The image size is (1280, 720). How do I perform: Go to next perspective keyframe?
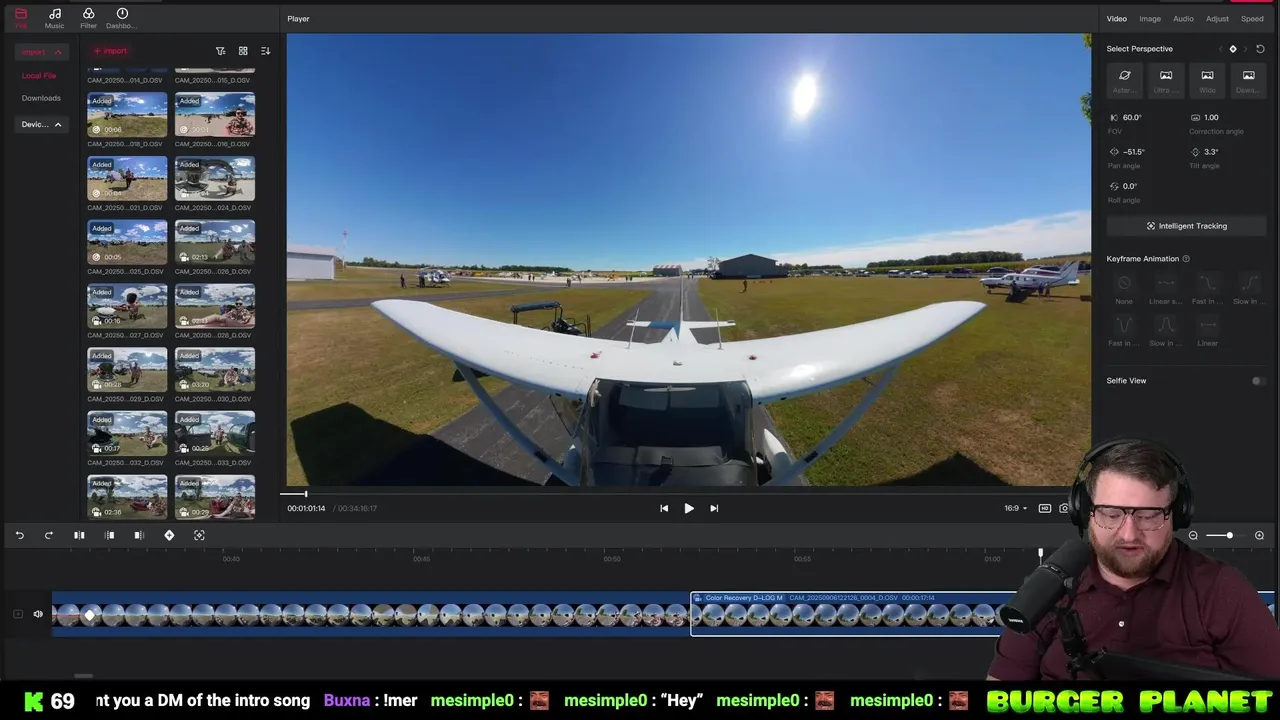pyautogui.click(x=1246, y=49)
